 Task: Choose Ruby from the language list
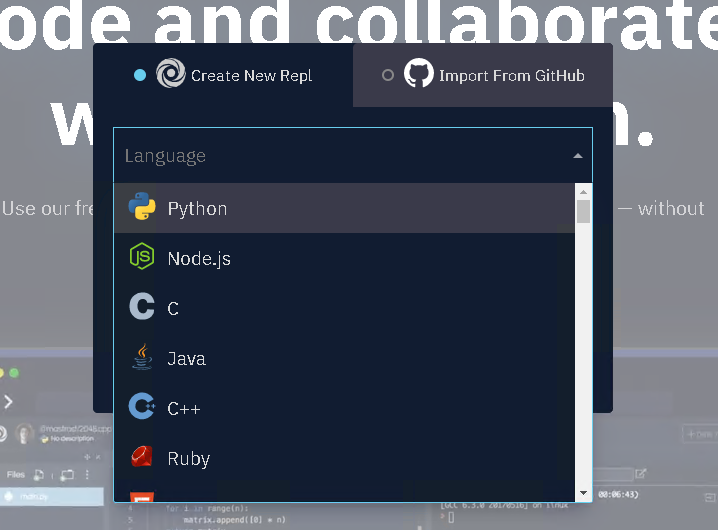pos(344,458)
